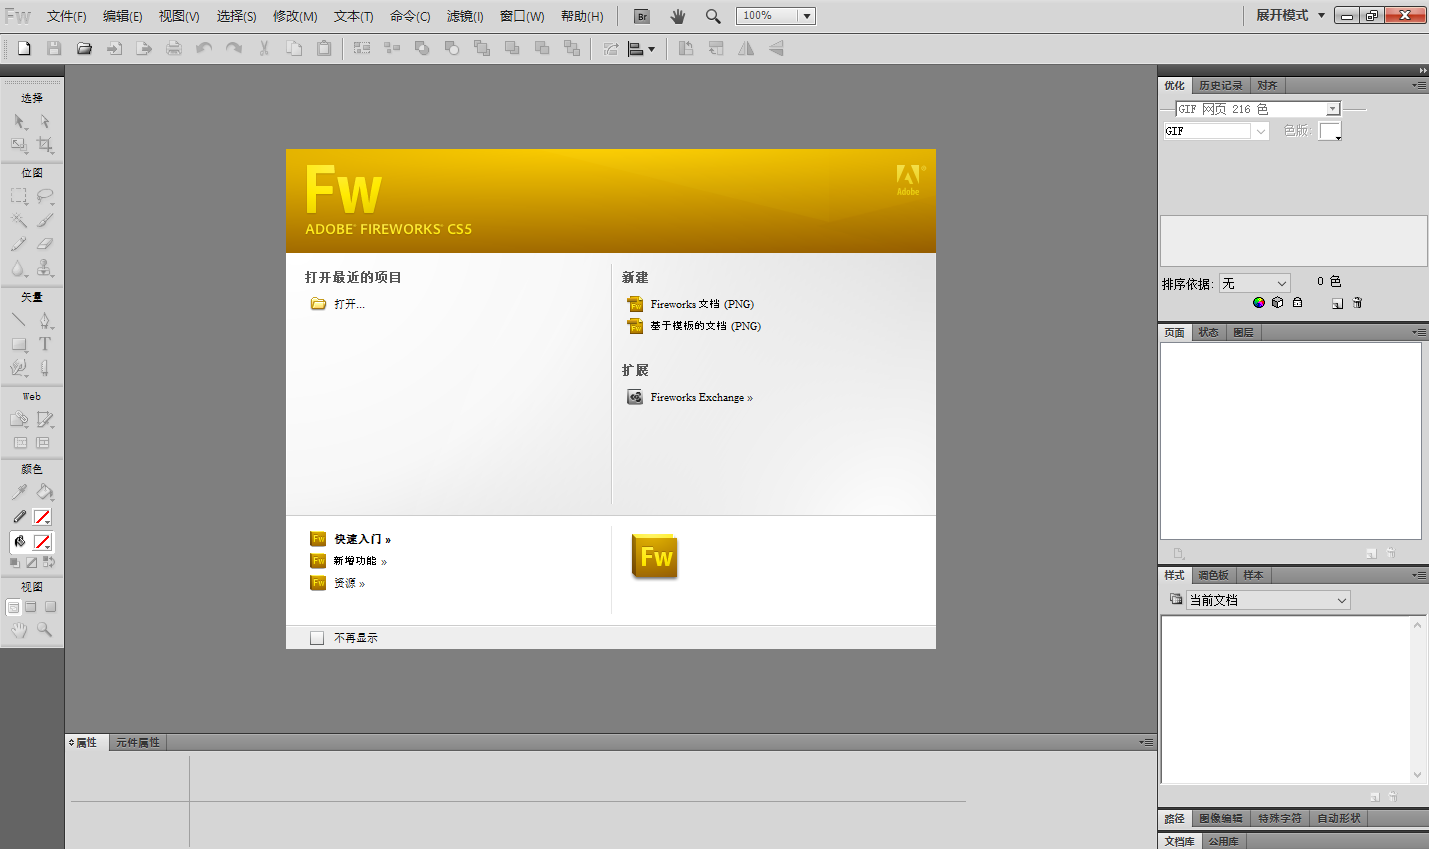Switch to the 历史记录 tab
Image resolution: width=1429 pixels, height=849 pixels.
(x=1220, y=86)
